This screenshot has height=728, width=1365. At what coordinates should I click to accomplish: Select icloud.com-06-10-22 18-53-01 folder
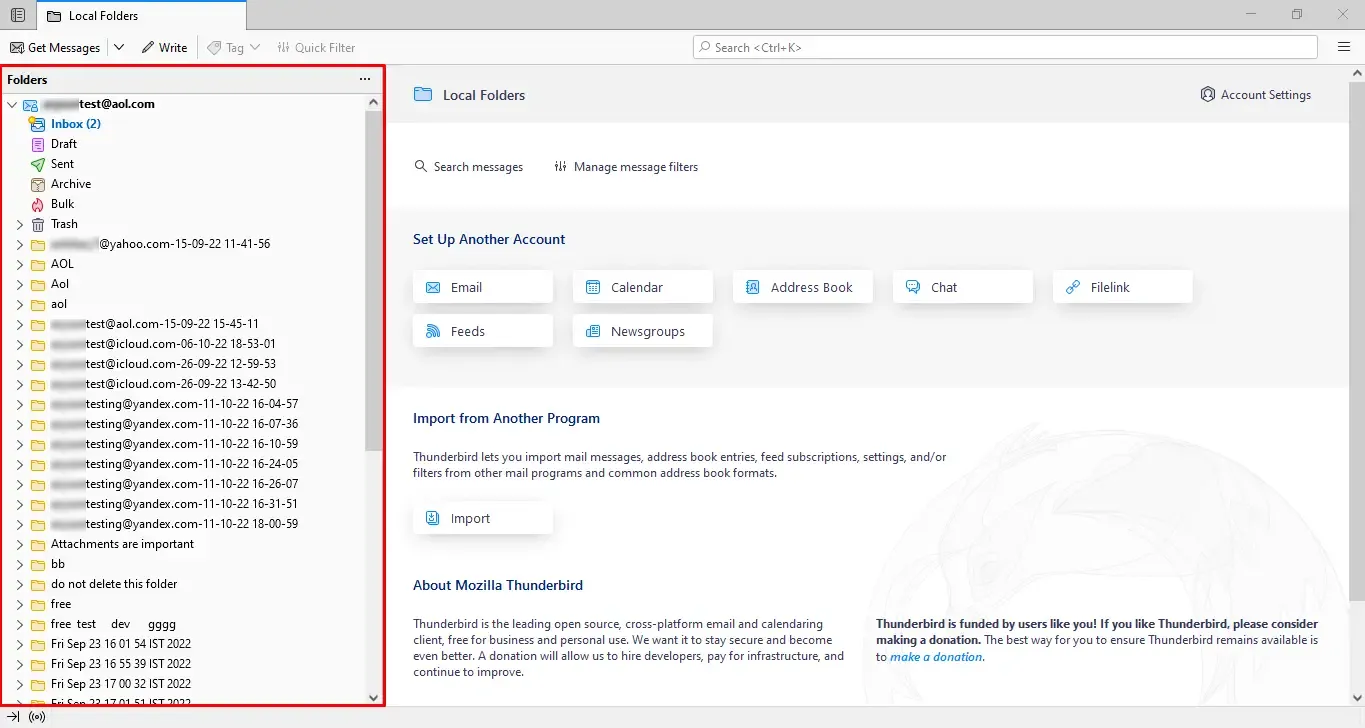(163, 344)
